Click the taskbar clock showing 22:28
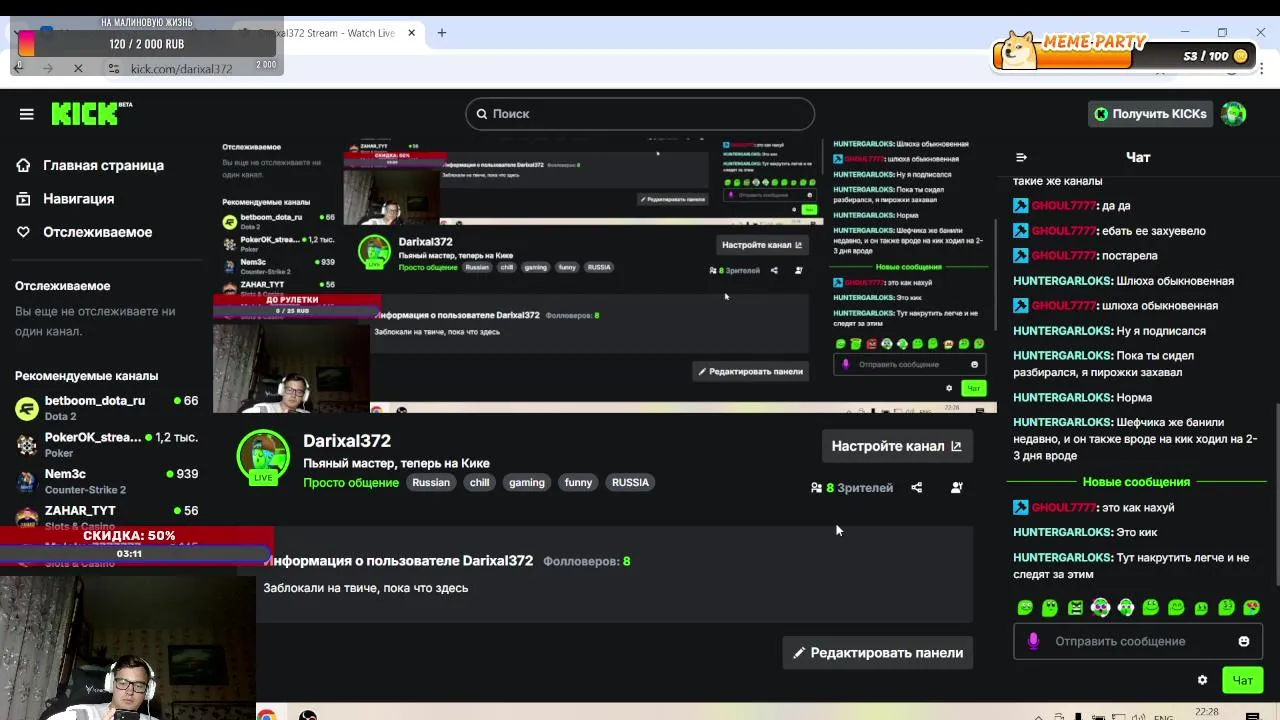 (x=1207, y=712)
